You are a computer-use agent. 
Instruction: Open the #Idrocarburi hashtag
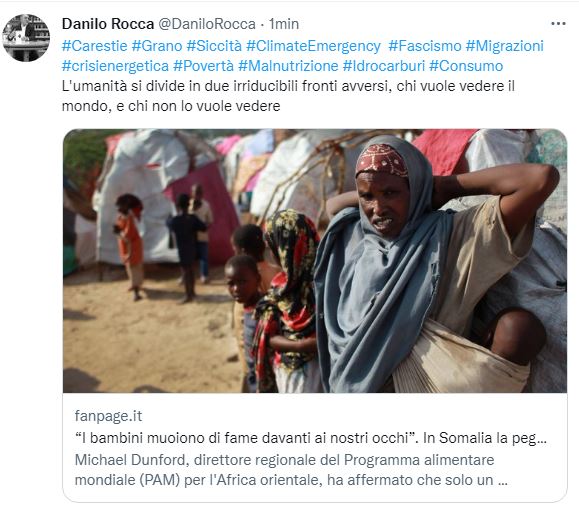pyautogui.click(x=384, y=66)
